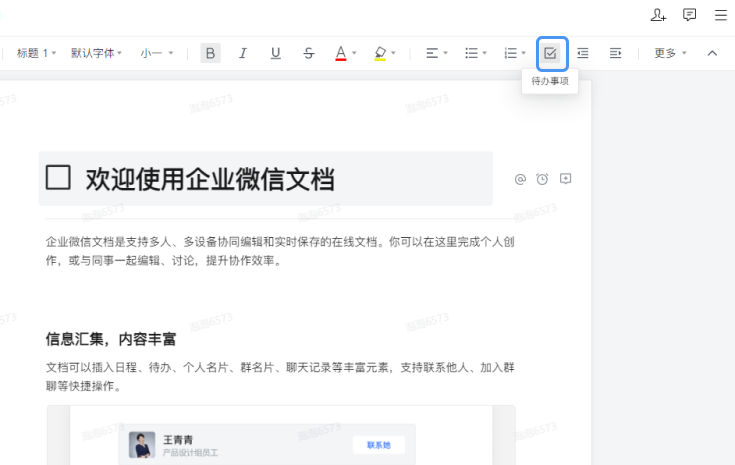Viewport: 735px width, 465px height.
Task: Toggle bold formatting
Action: (x=210, y=53)
